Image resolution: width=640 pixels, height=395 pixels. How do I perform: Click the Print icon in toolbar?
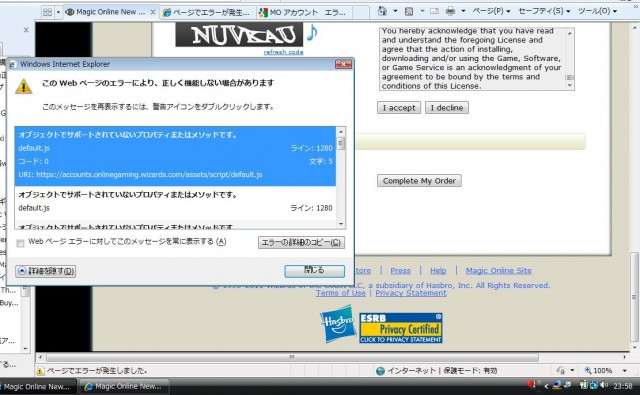pos(450,11)
